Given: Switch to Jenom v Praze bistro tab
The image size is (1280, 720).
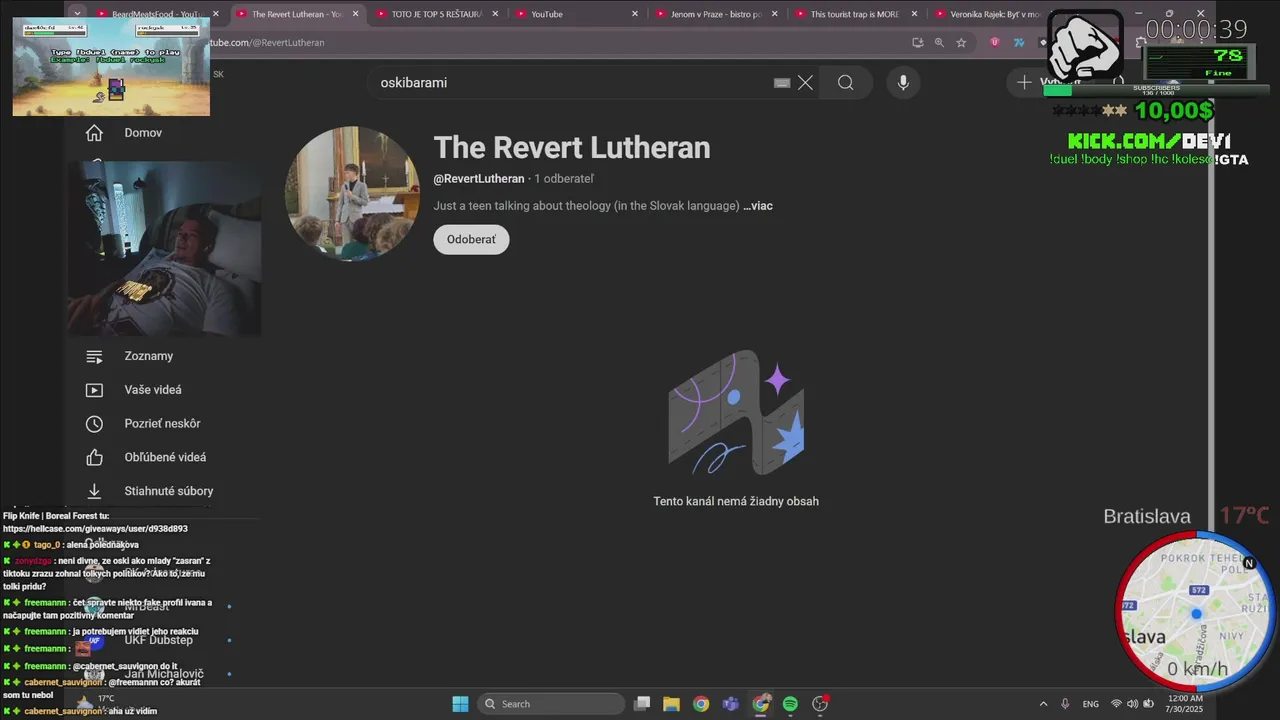Looking at the screenshot, I should pos(715,14).
